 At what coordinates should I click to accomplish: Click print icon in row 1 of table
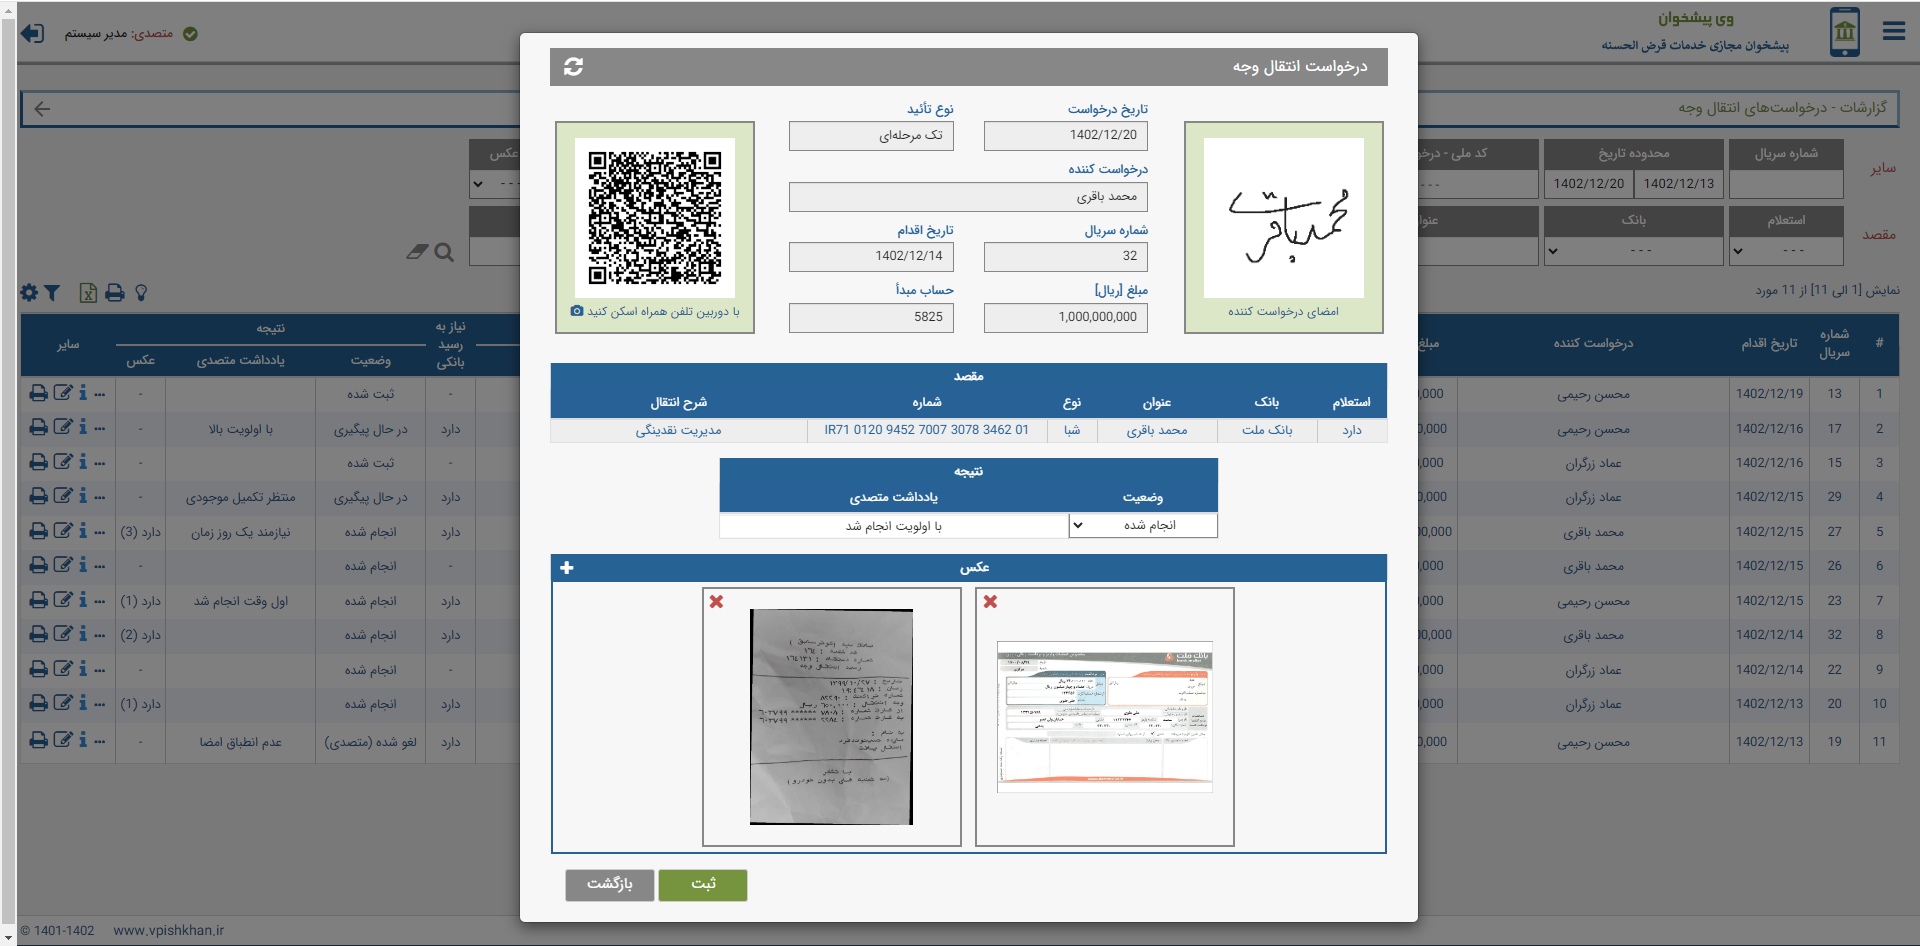pyautogui.click(x=38, y=394)
